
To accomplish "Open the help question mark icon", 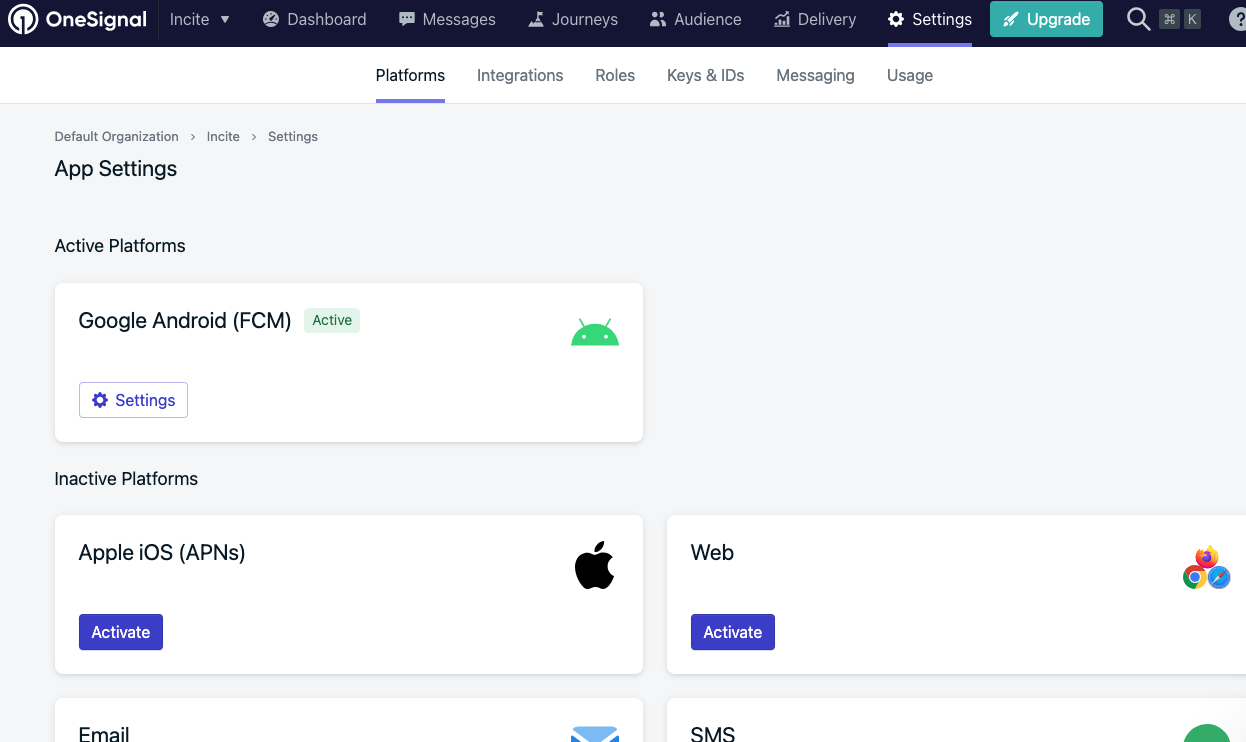I will coord(1236,19).
